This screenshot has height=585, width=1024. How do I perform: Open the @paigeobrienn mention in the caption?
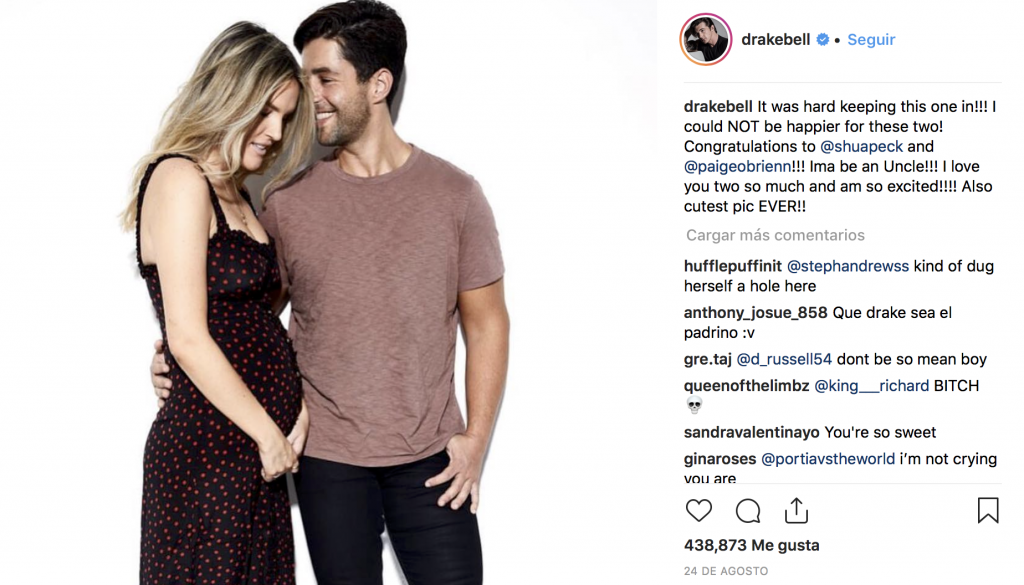pos(737,166)
